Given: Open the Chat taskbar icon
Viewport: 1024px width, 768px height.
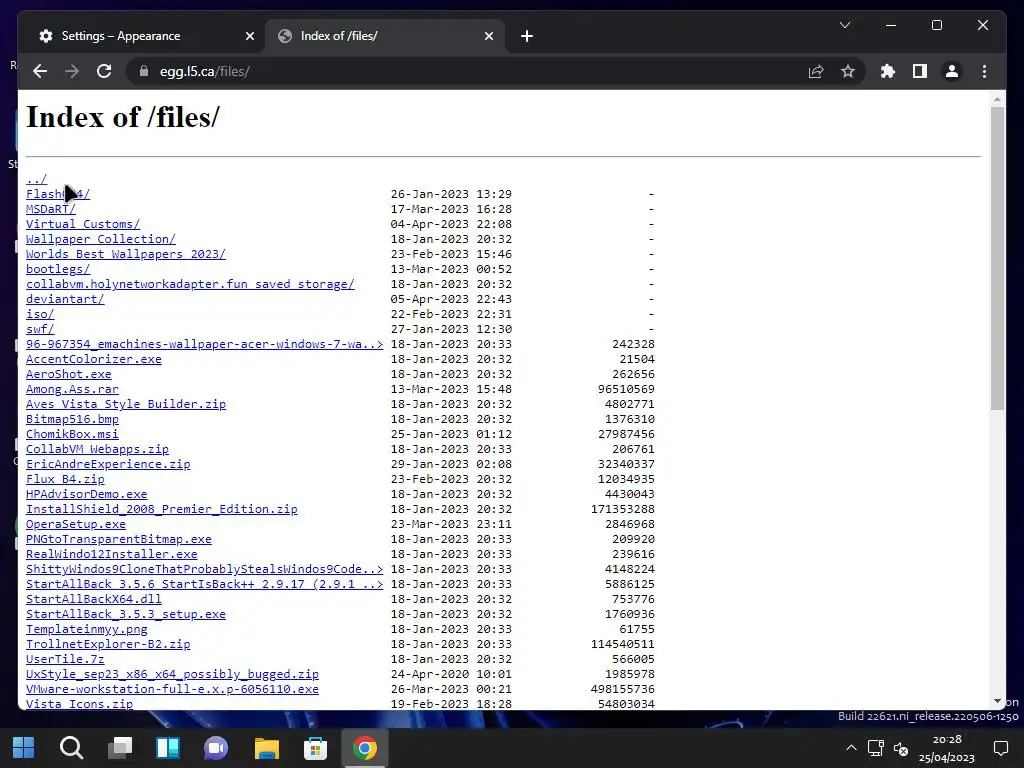Looking at the screenshot, I should pos(216,748).
